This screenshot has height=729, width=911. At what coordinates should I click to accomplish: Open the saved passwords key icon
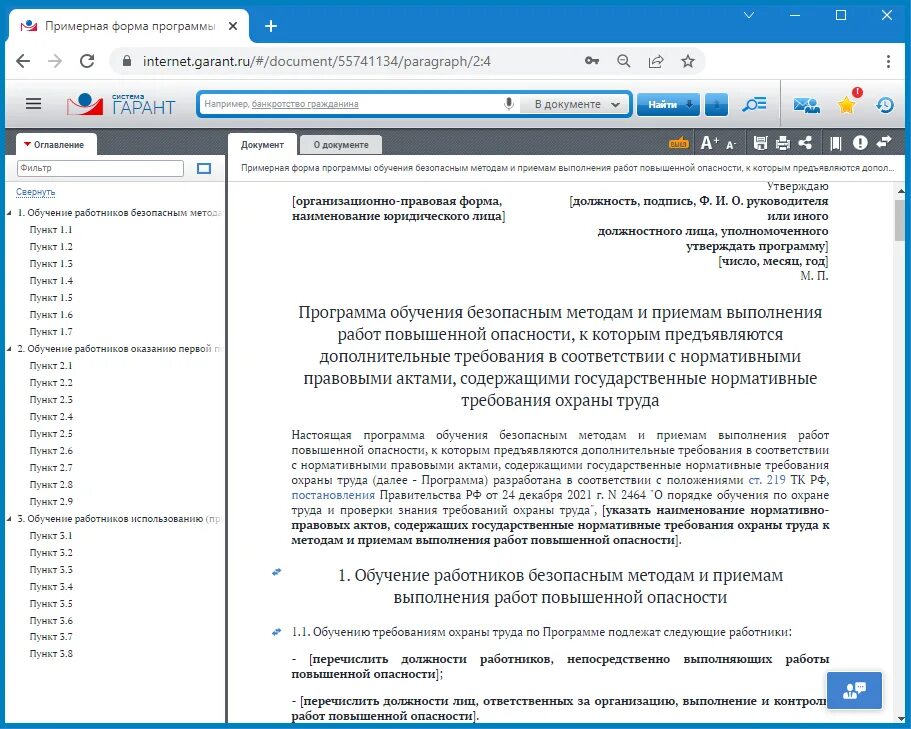[591, 61]
